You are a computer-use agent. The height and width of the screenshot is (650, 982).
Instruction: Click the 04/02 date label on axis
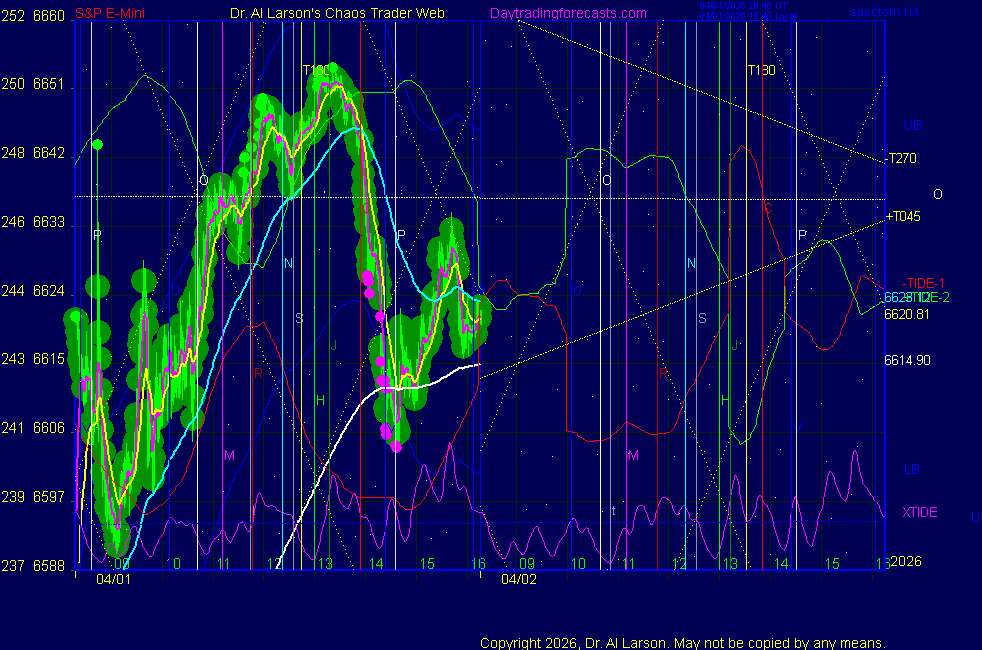click(518, 578)
